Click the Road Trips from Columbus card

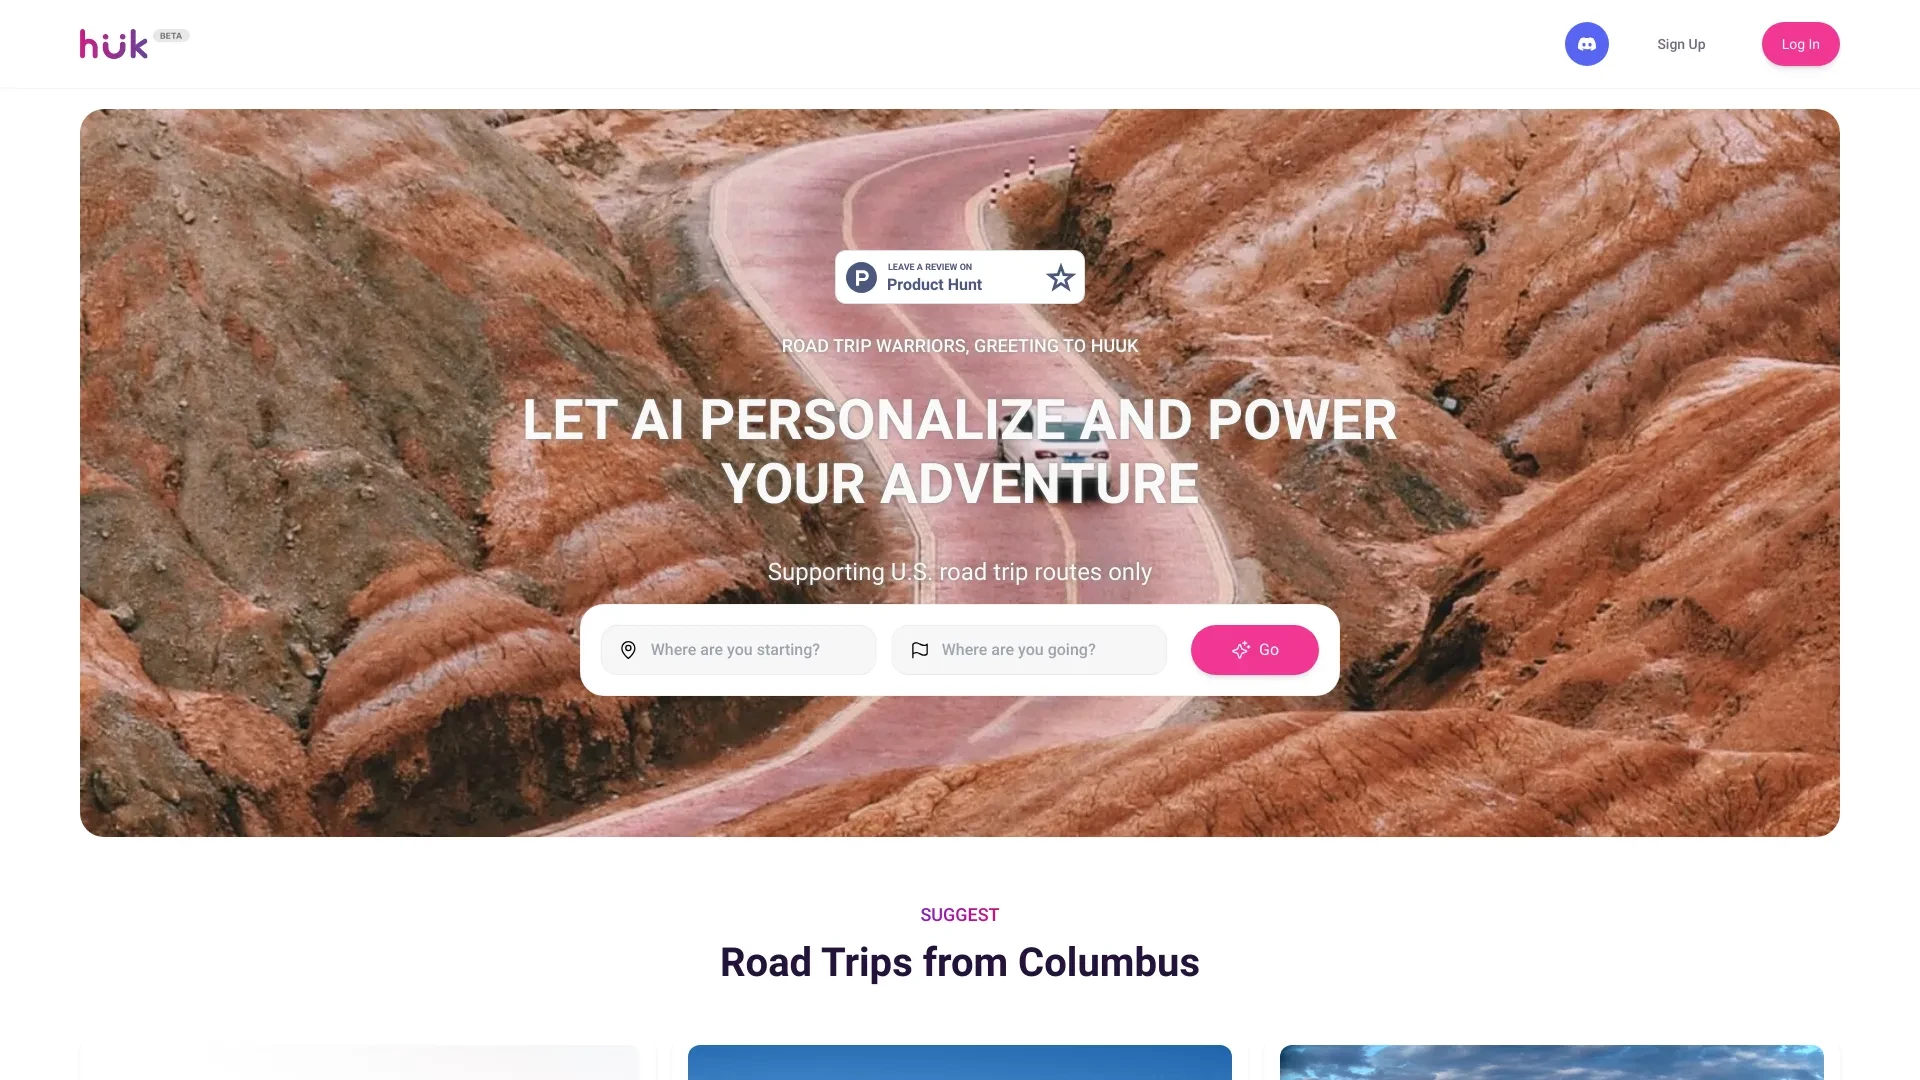959,960
